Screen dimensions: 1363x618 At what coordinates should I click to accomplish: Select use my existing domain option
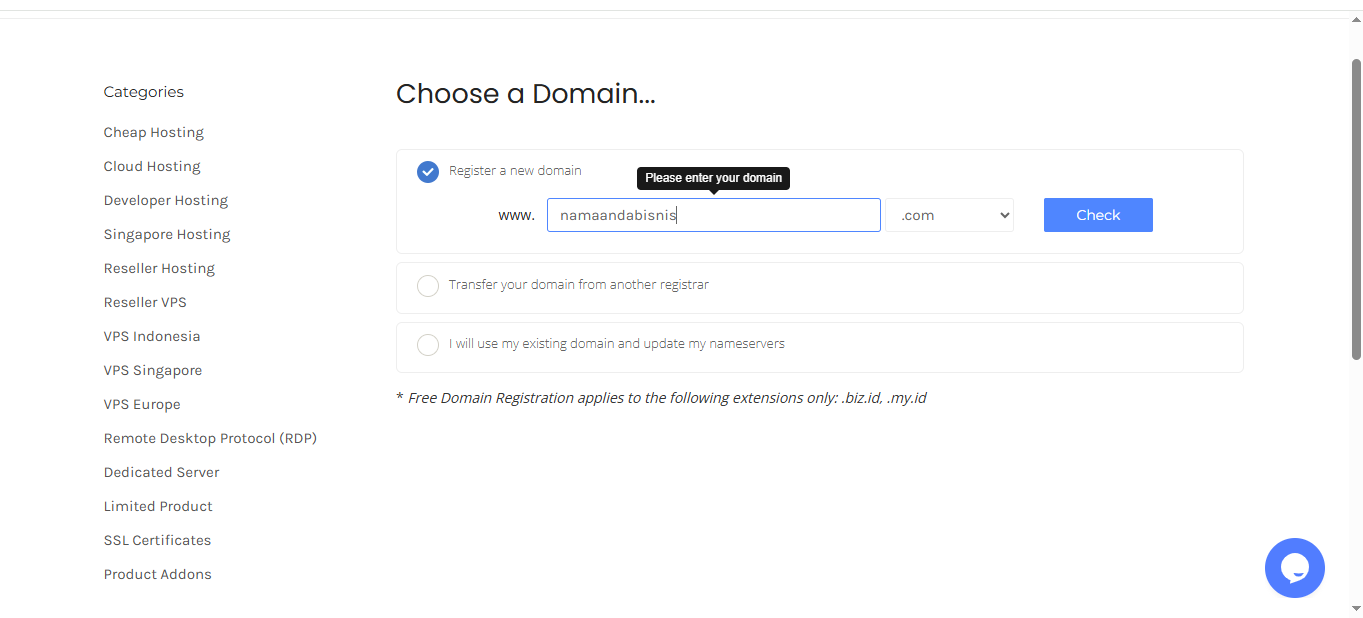(428, 345)
